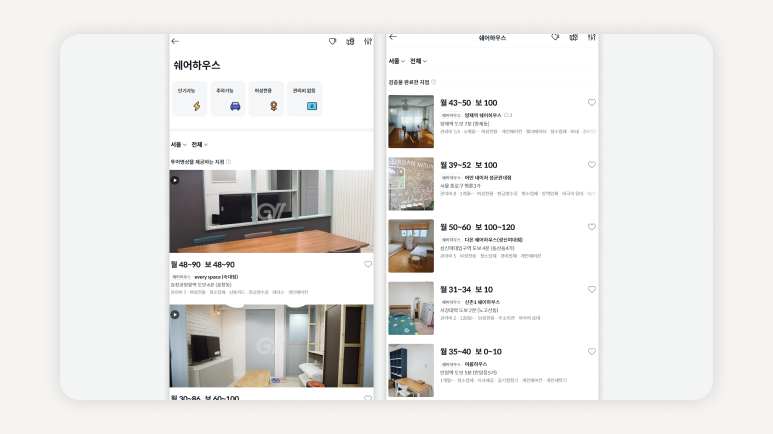
Task: Play video on the wooden table room photo
Action: point(175,181)
